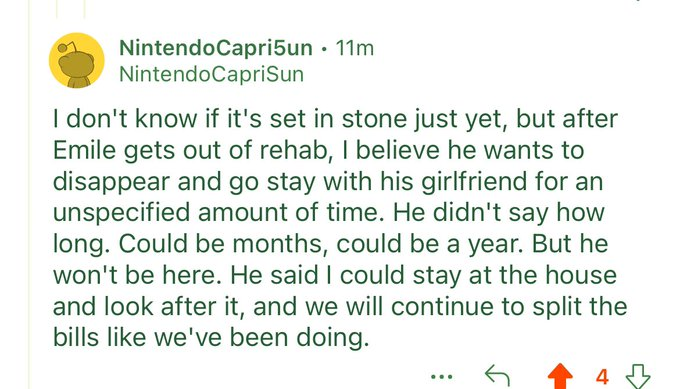Select the comment body paragraph
680x389 pixels.
point(340,228)
